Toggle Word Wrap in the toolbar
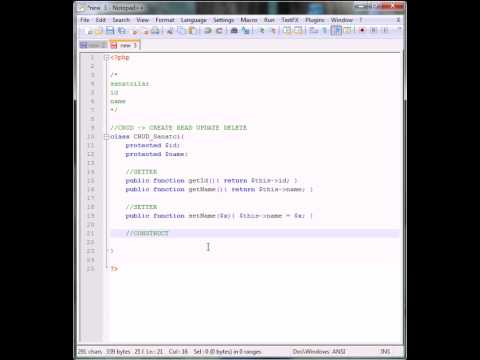 314,31
